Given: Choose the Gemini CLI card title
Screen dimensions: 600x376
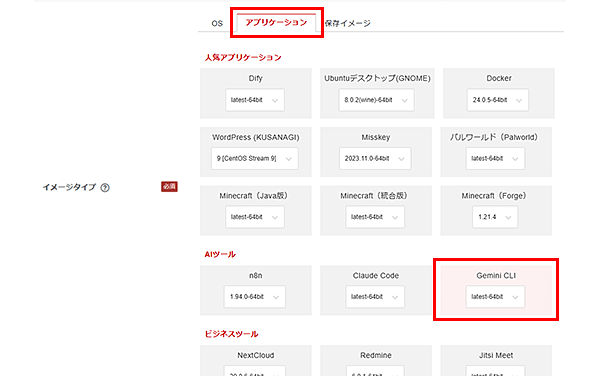Looking at the screenshot, I should [x=496, y=275].
